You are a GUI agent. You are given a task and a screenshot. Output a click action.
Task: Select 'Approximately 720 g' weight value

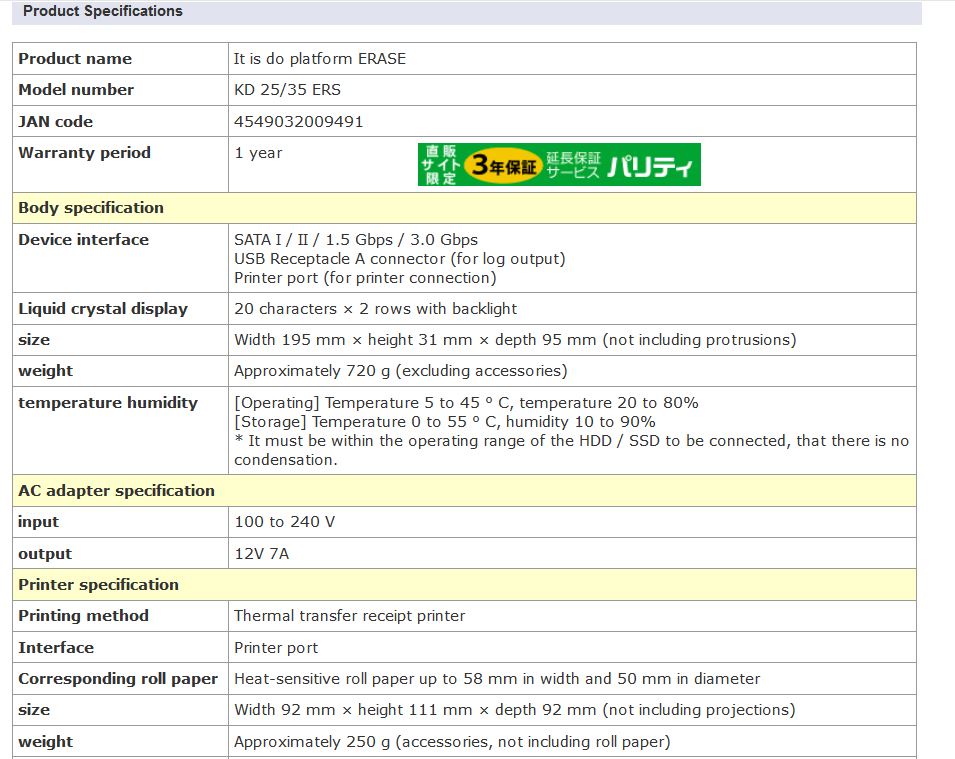tap(400, 371)
